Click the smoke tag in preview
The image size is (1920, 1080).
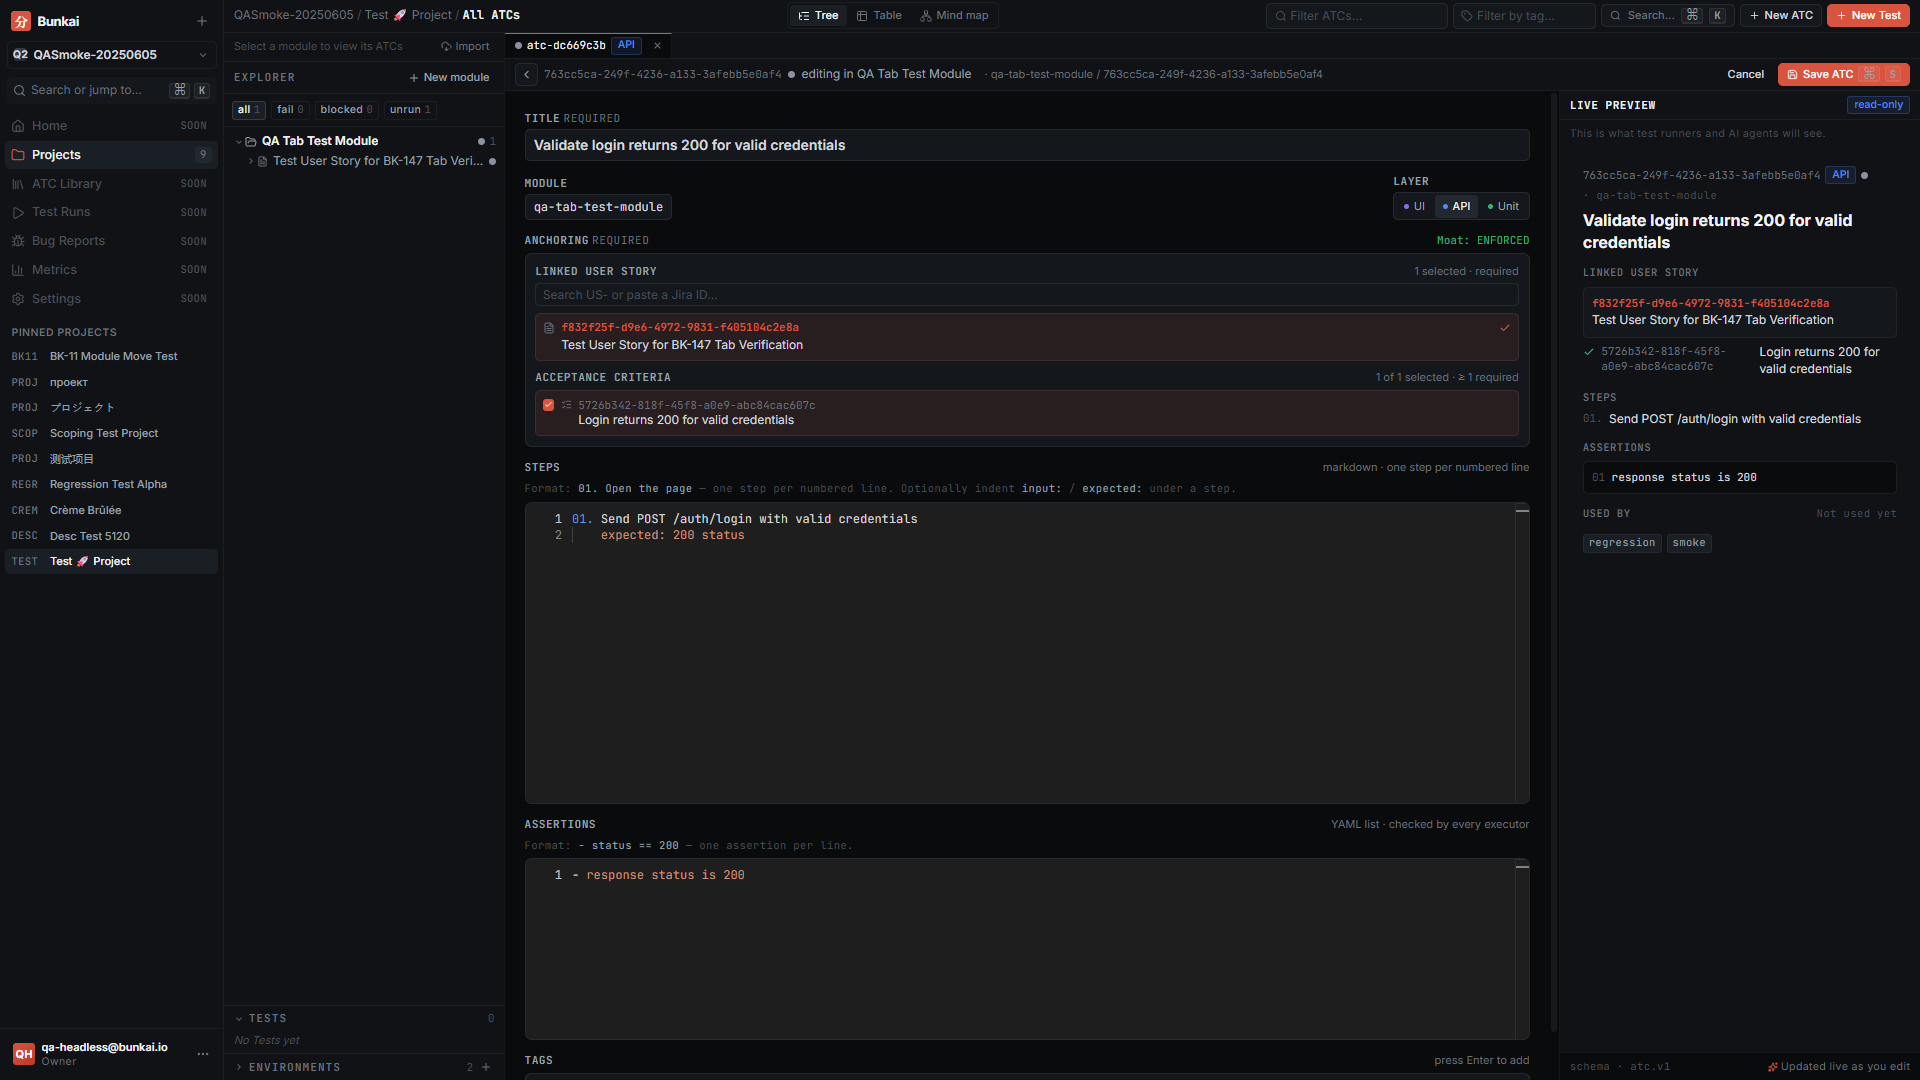point(1689,544)
